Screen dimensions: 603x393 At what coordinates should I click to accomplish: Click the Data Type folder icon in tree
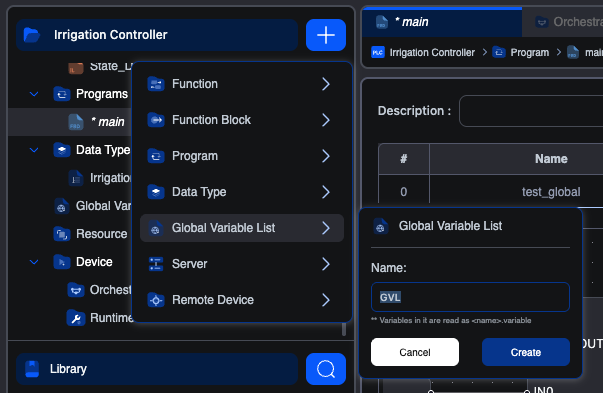(x=62, y=150)
